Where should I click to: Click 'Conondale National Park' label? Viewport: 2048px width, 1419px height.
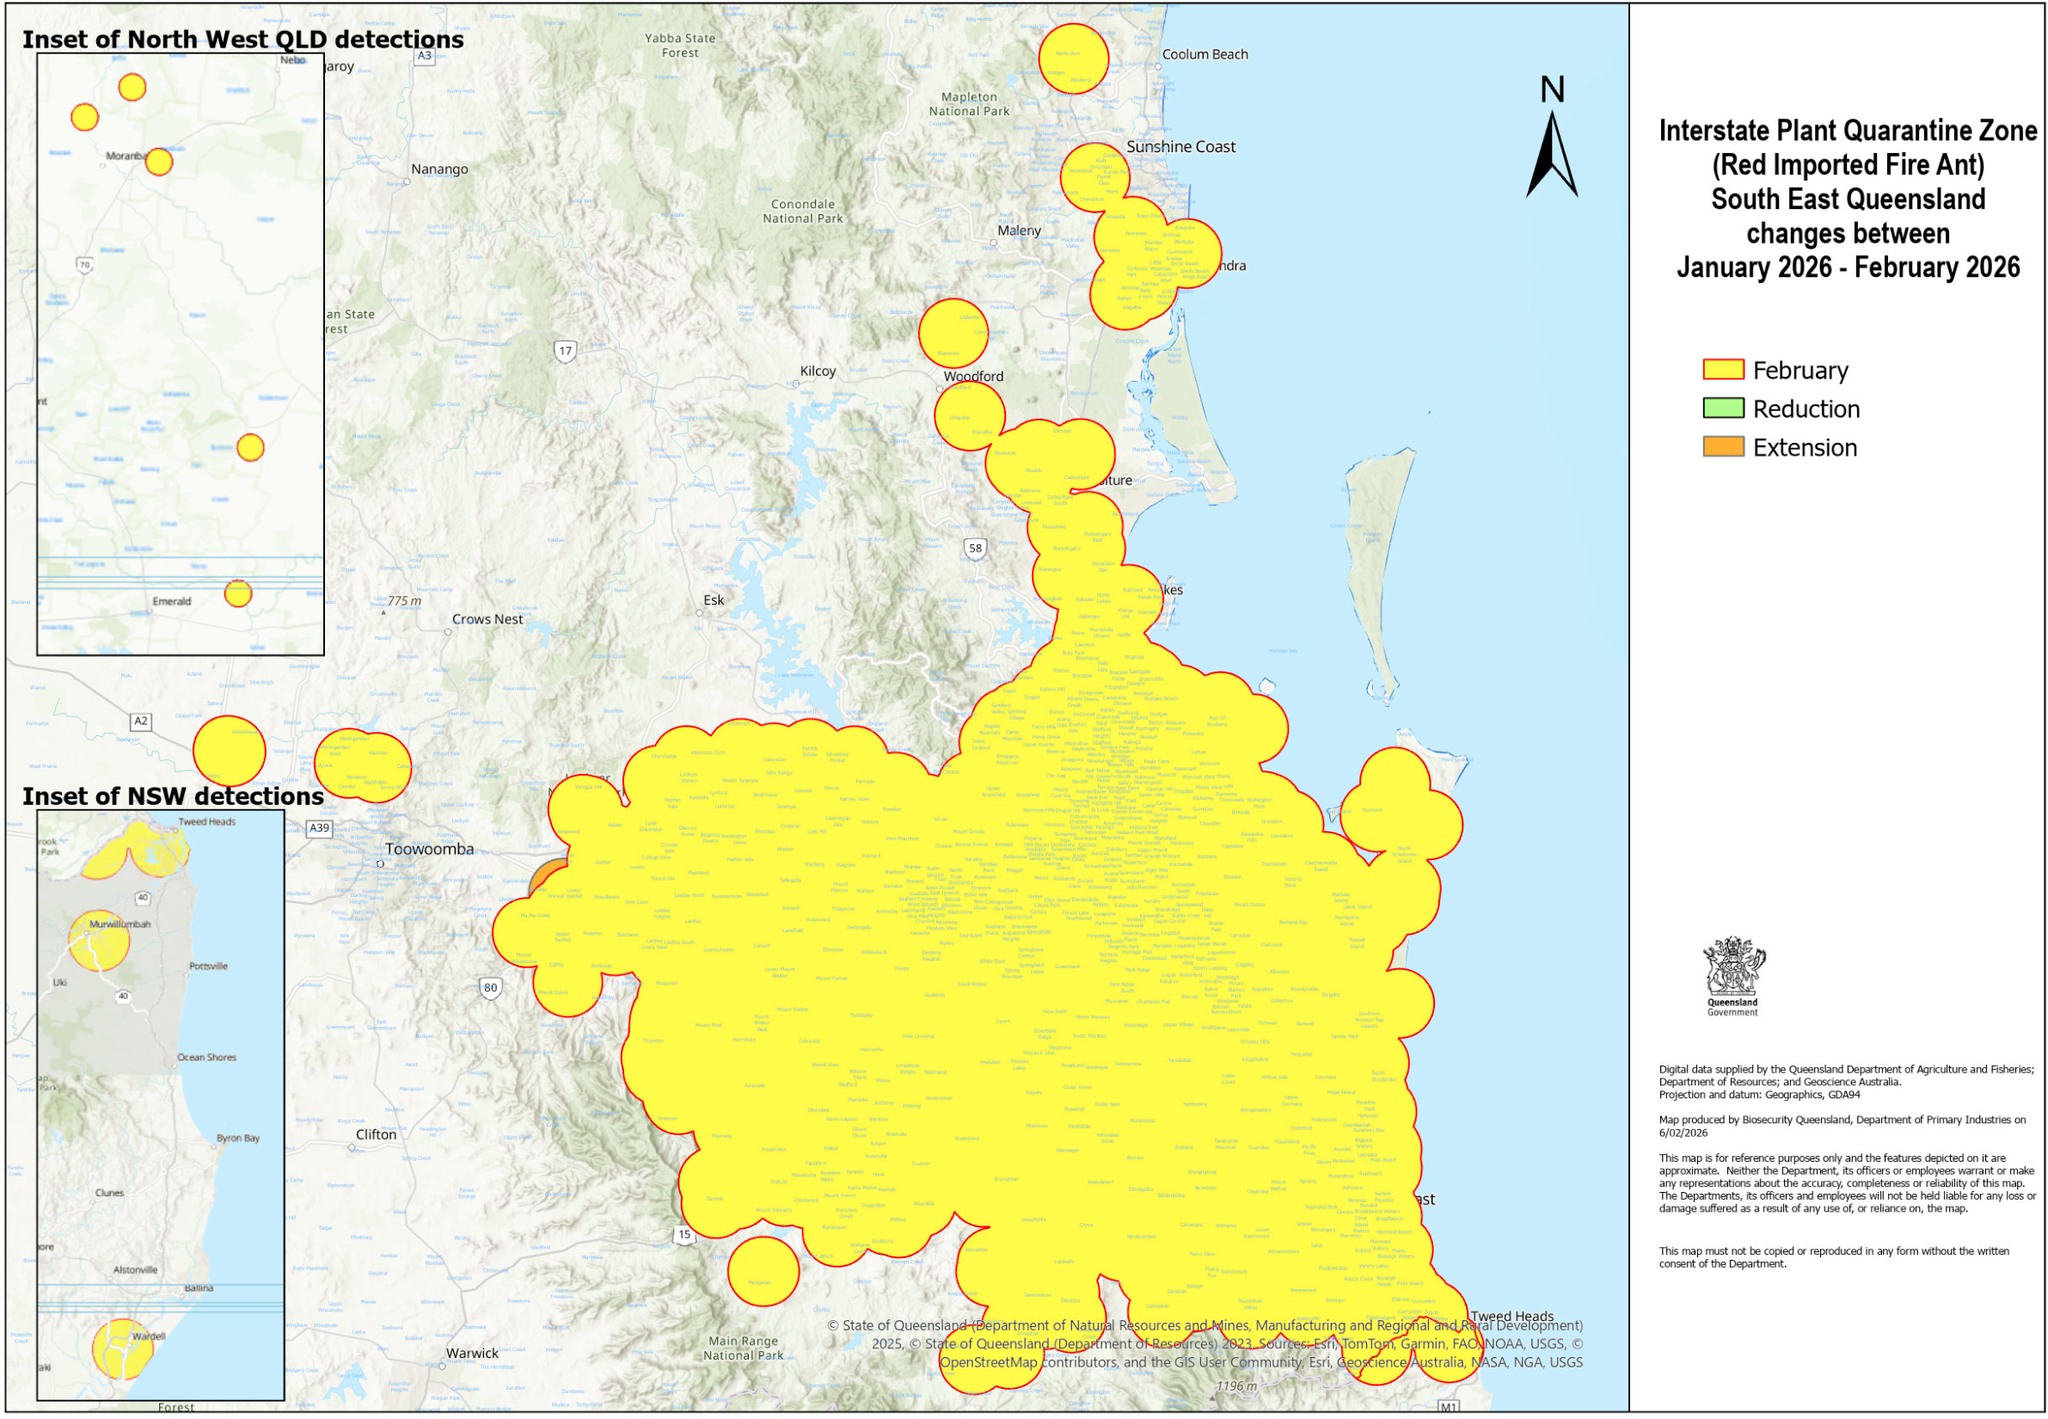click(x=803, y=211)
